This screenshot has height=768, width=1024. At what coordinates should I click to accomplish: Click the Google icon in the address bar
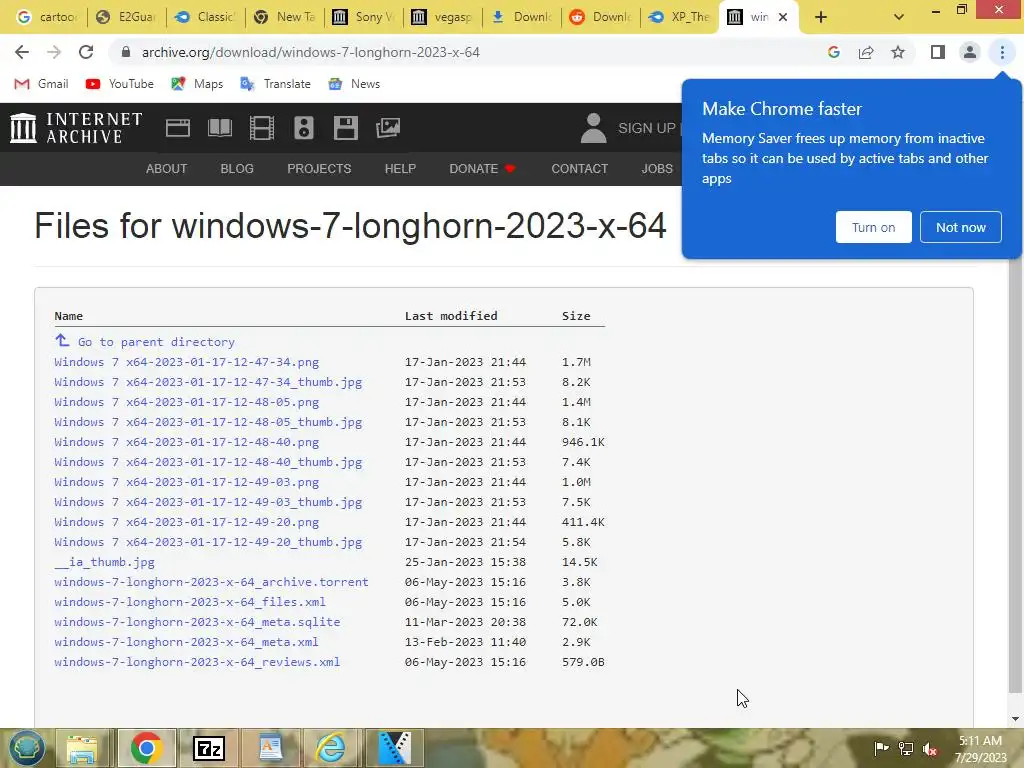833,52
